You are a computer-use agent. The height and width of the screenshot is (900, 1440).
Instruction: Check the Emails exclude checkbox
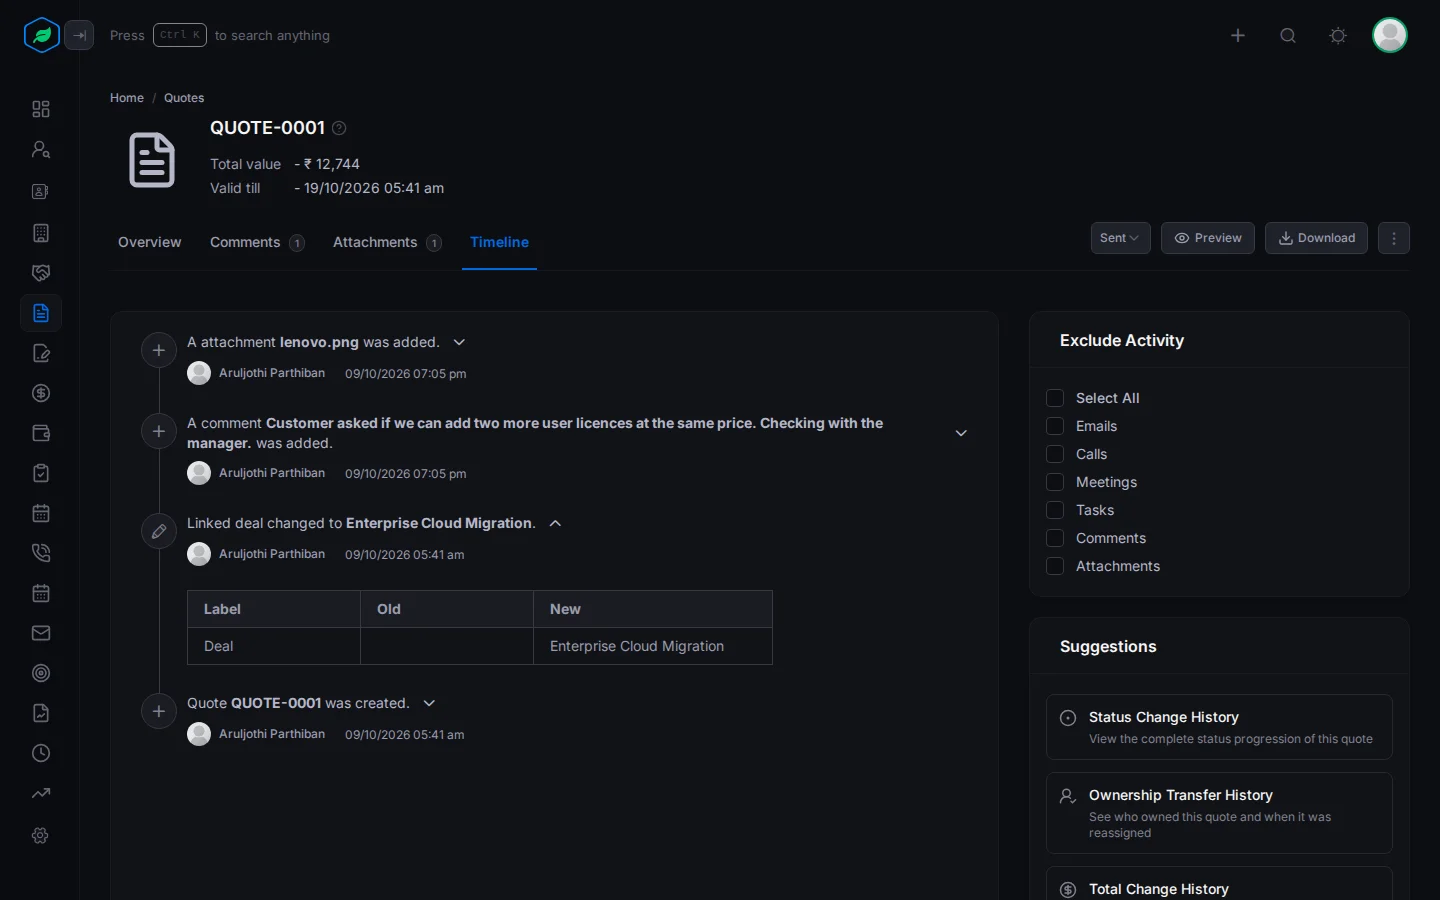(1054, 426)
